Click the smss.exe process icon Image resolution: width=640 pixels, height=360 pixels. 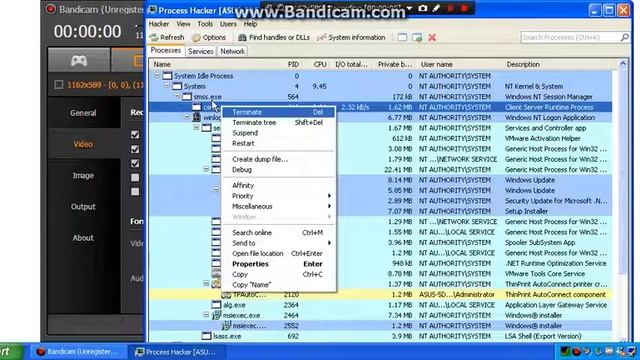[x=187, y=97]
